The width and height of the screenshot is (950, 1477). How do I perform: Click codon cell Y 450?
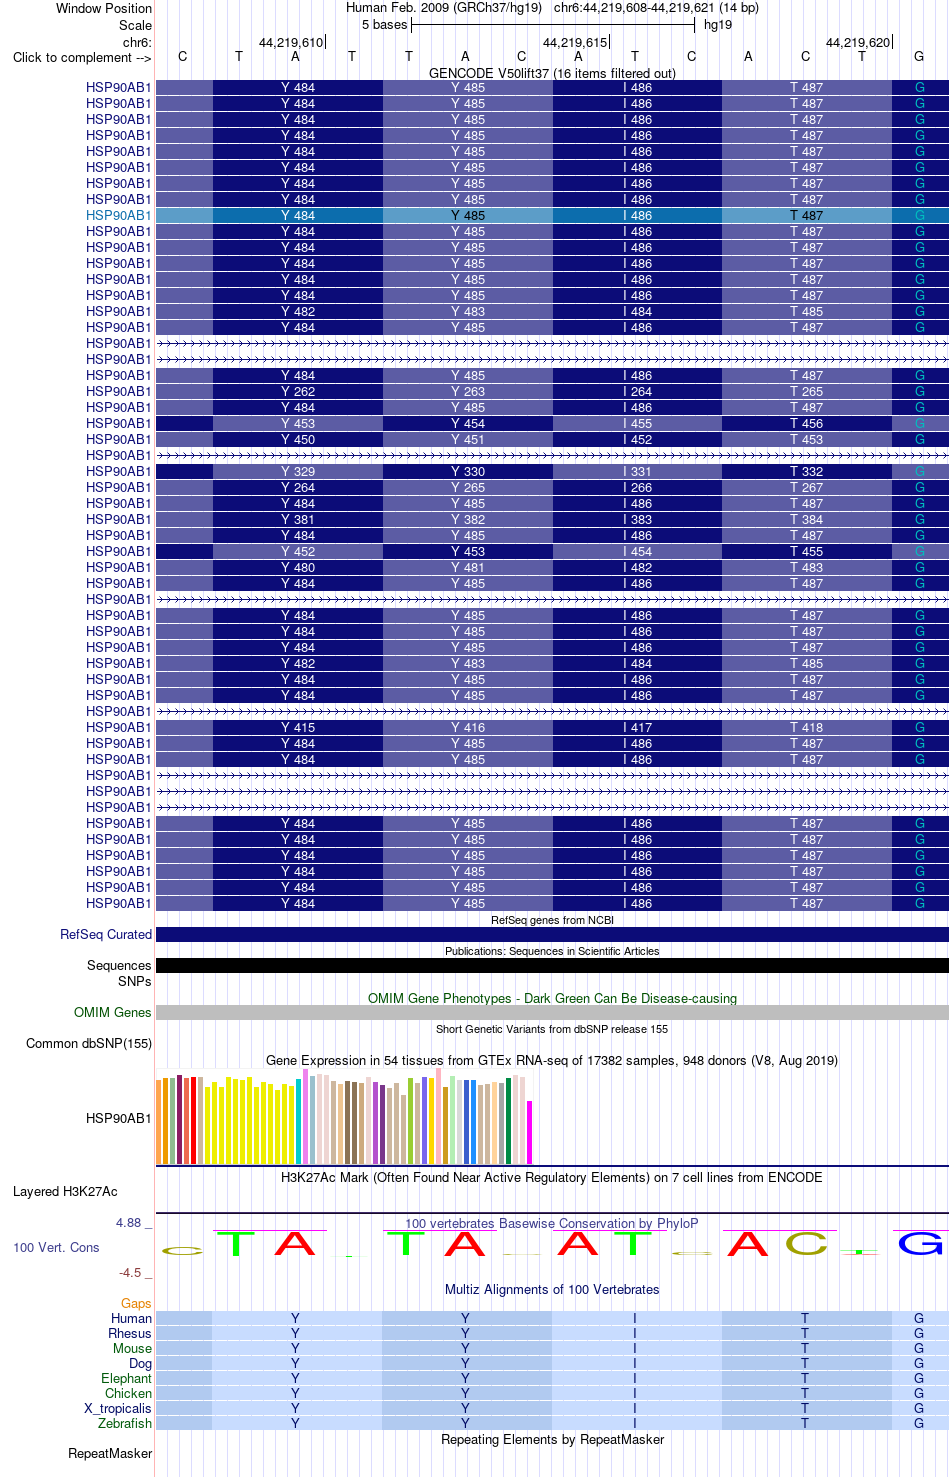(x=298, y=439)
